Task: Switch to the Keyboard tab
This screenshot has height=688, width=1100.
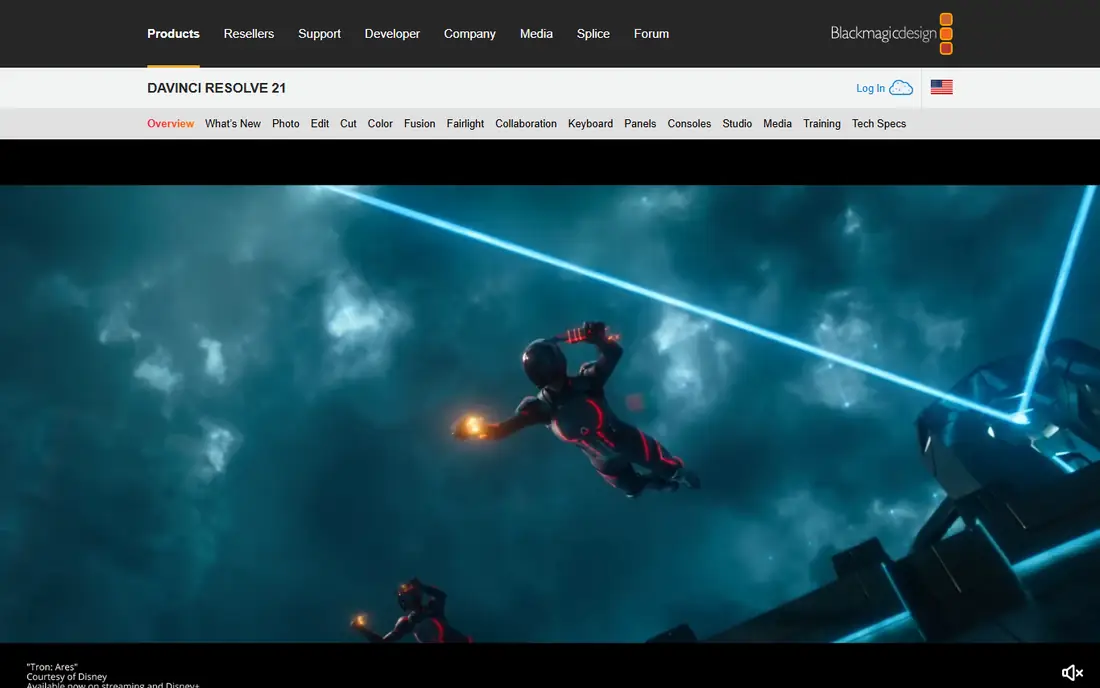Action: [591, 123]
